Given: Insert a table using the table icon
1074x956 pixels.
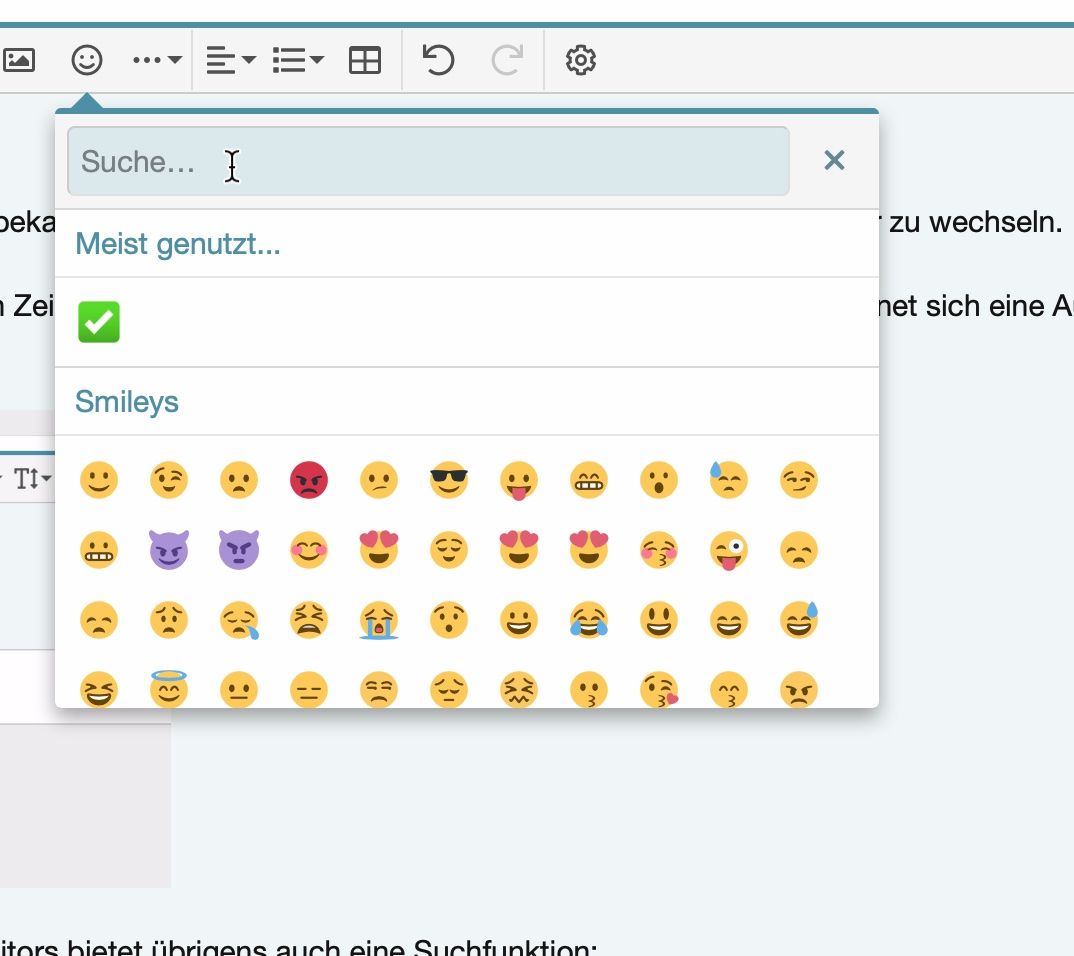Looking at the screenshot, I should click(x=365, y=60).
